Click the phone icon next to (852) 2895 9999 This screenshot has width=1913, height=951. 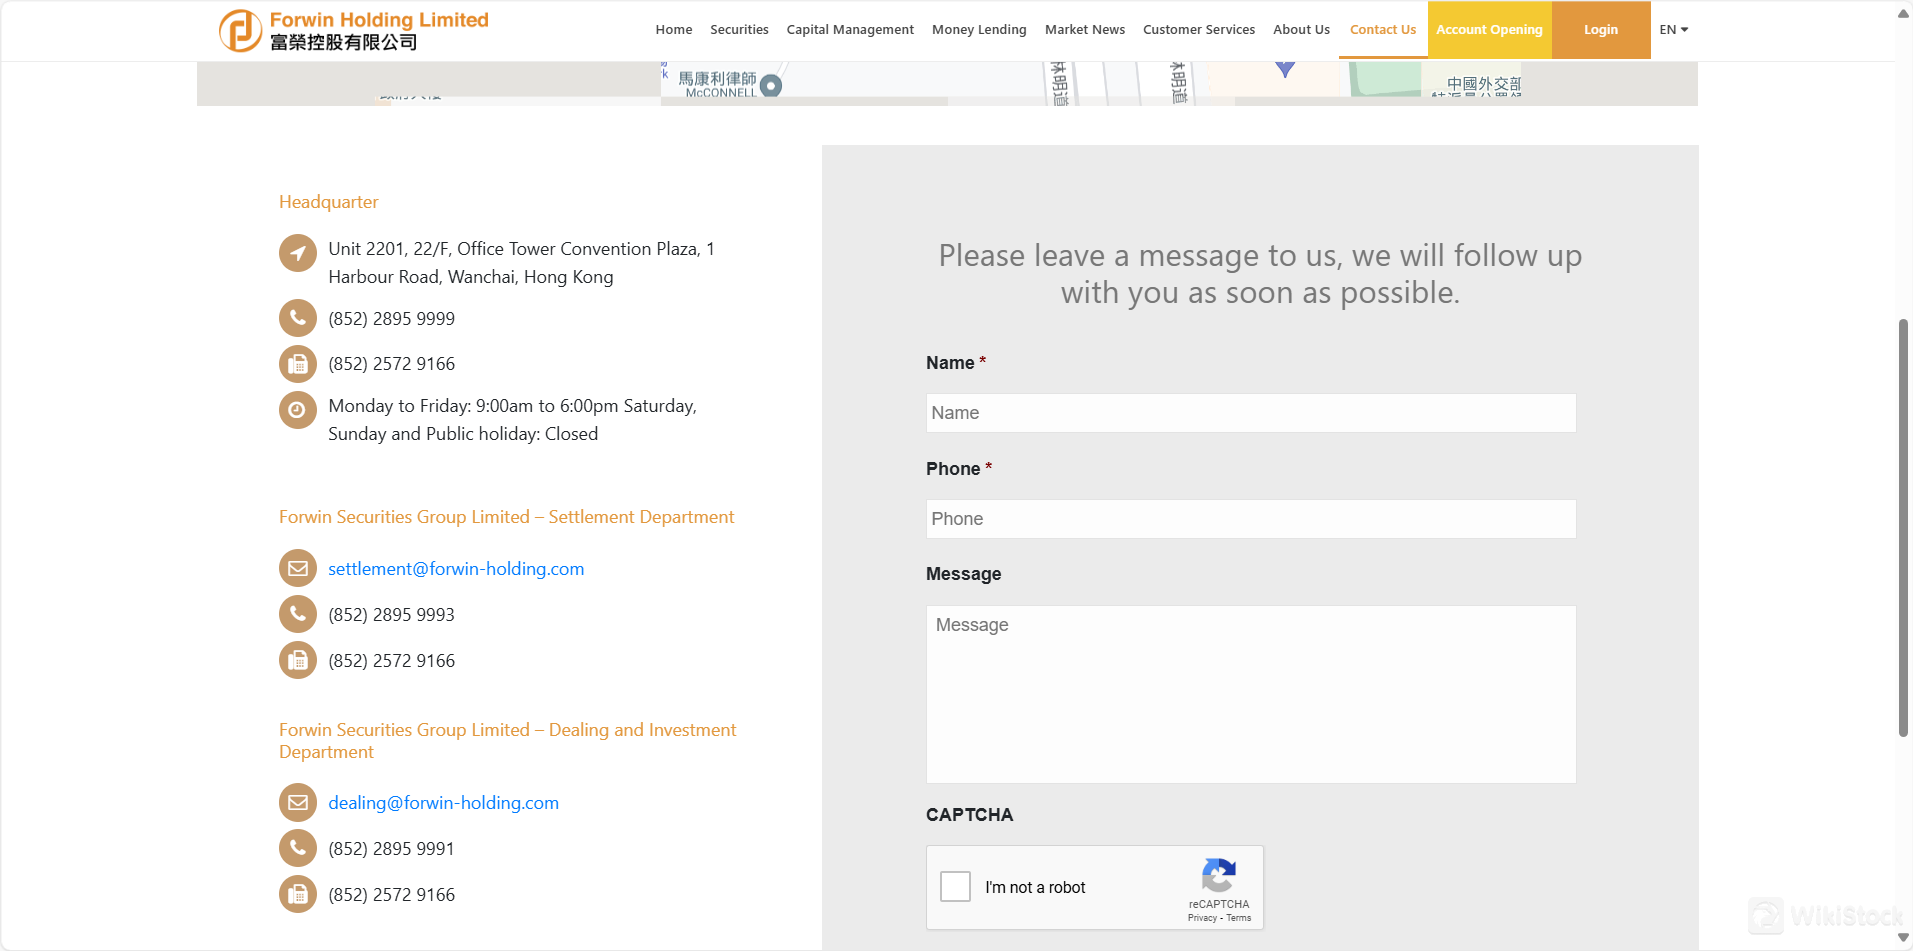(297, 318)
